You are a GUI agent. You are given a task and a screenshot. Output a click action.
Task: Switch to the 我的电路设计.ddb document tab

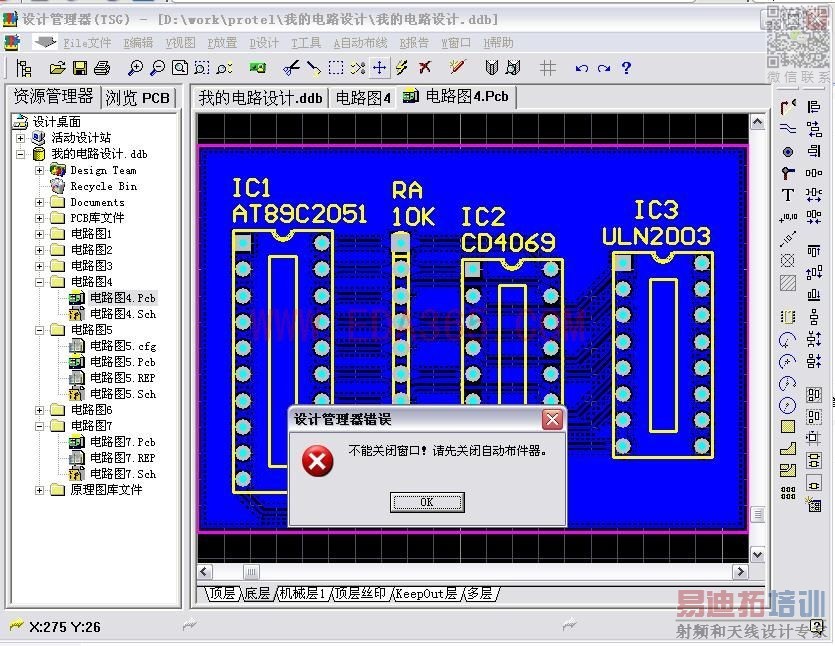260,98
